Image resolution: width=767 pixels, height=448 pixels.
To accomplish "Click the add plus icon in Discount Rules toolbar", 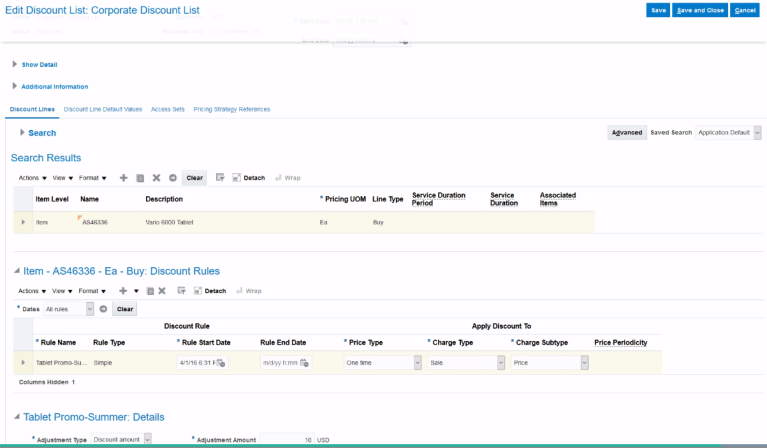I will 123,291.
